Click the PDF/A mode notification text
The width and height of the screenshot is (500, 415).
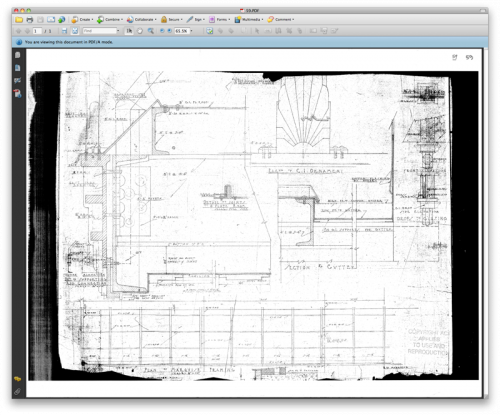point(69,42)
